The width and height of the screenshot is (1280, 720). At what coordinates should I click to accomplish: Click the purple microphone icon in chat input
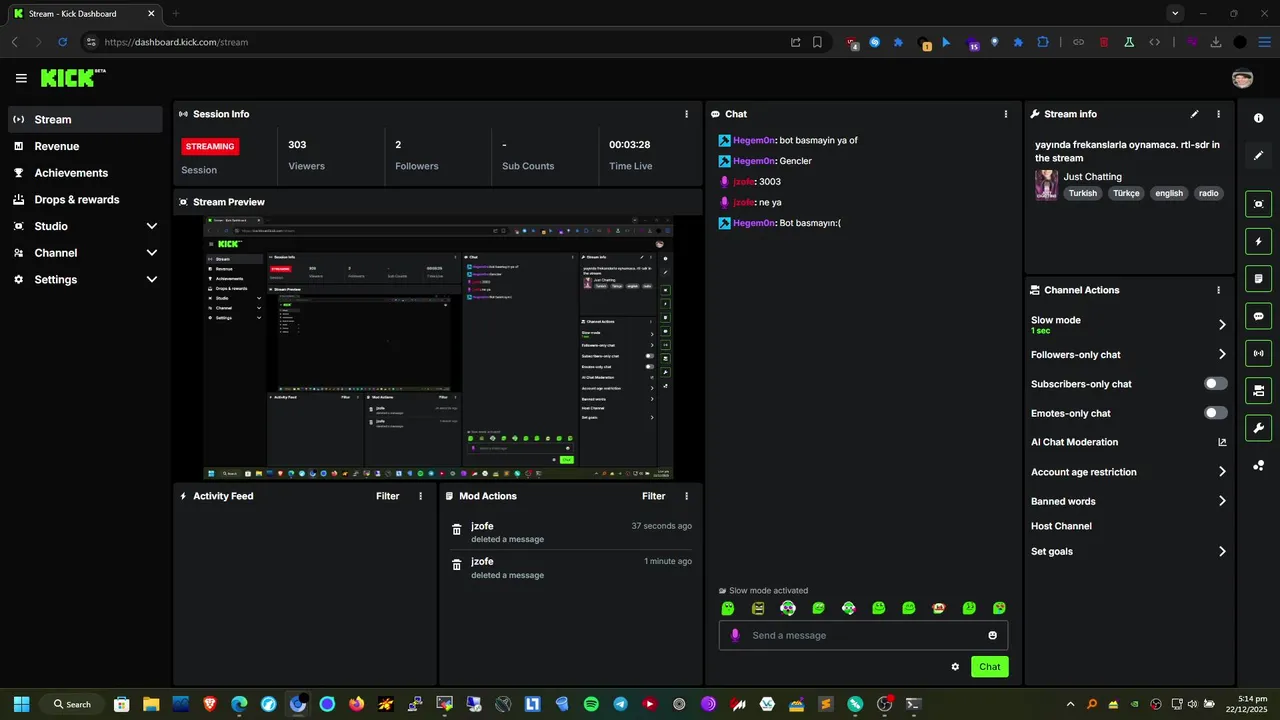point(735,635)
